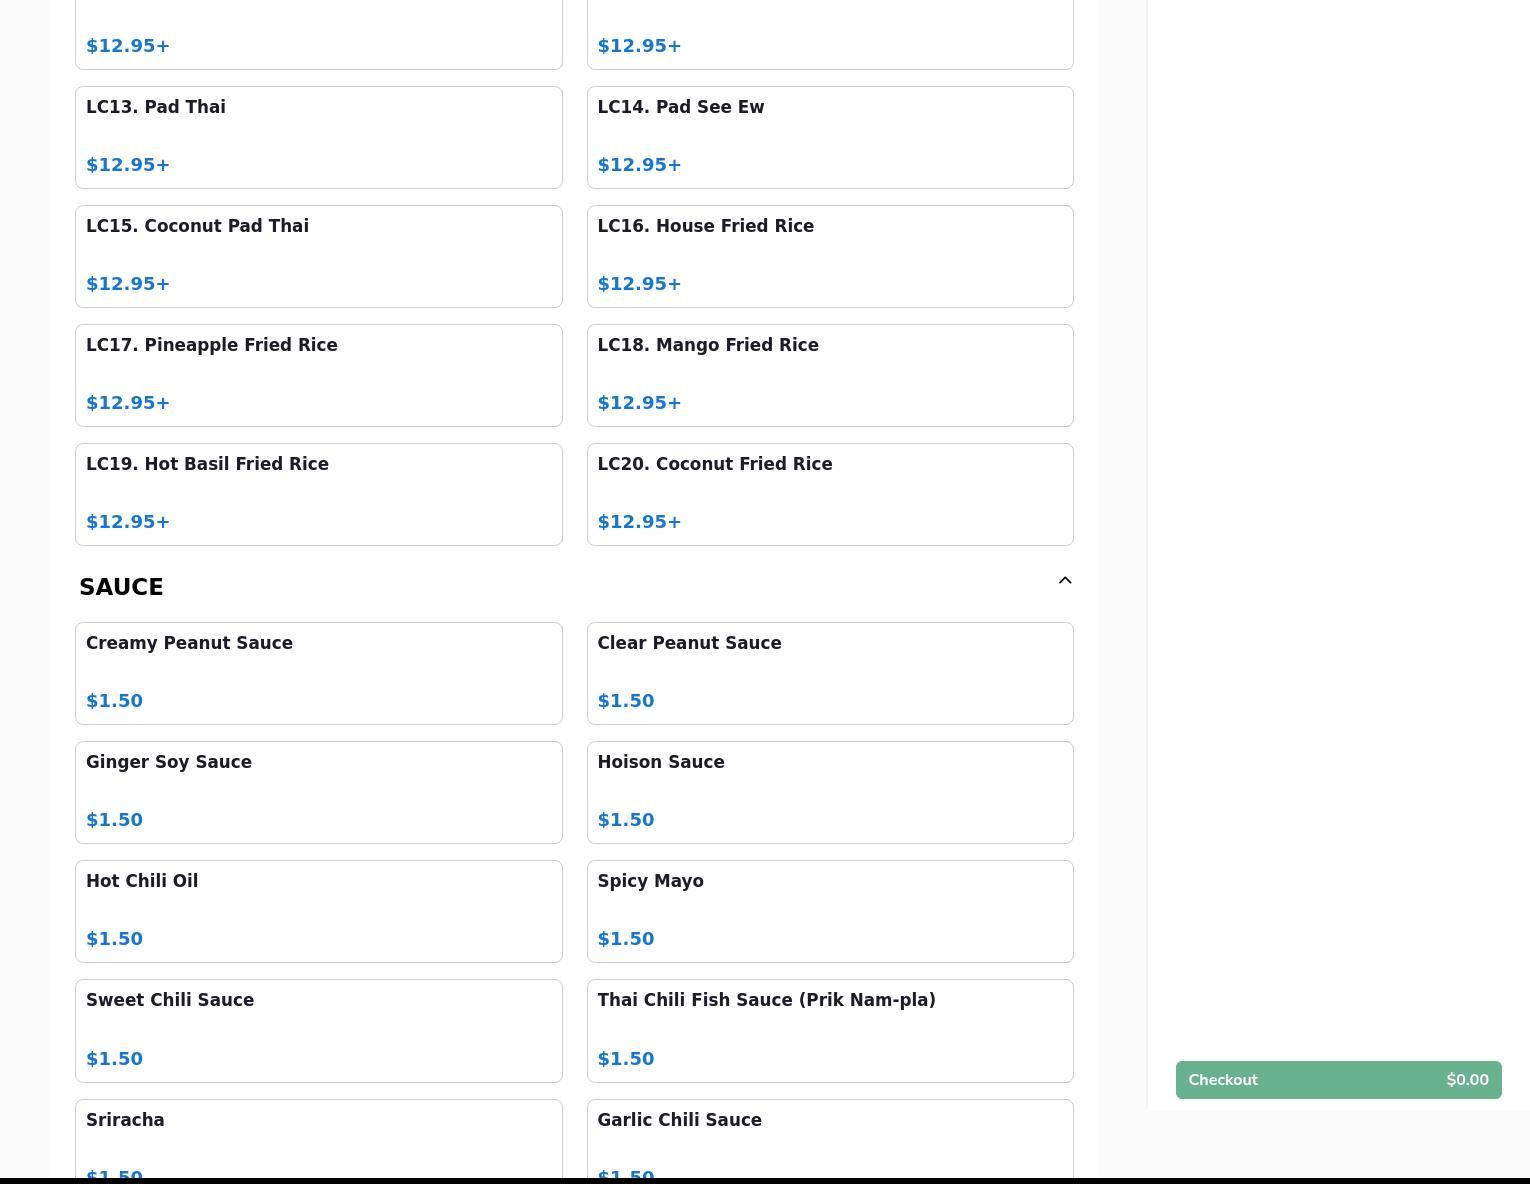Select Clear Peanut Sauce item
The width and height of the screenshot is (1530, 1184).
point(829,673)
